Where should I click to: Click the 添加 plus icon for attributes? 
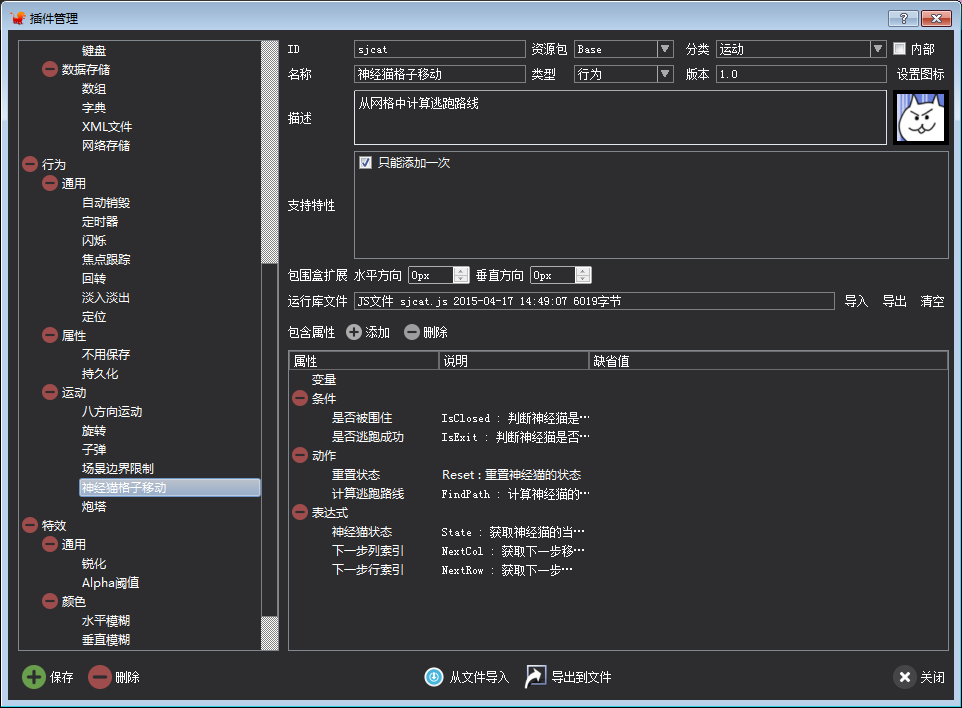[354, 332]
